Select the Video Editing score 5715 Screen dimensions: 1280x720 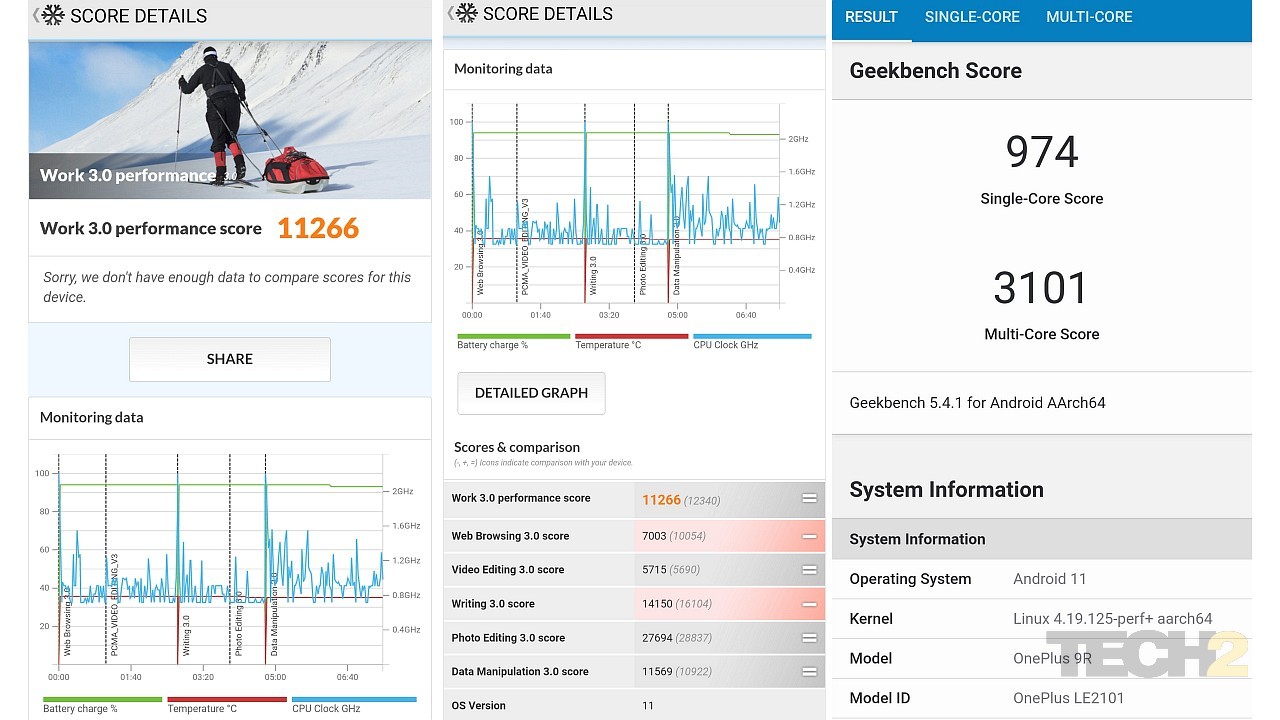(x=654, y=570)
